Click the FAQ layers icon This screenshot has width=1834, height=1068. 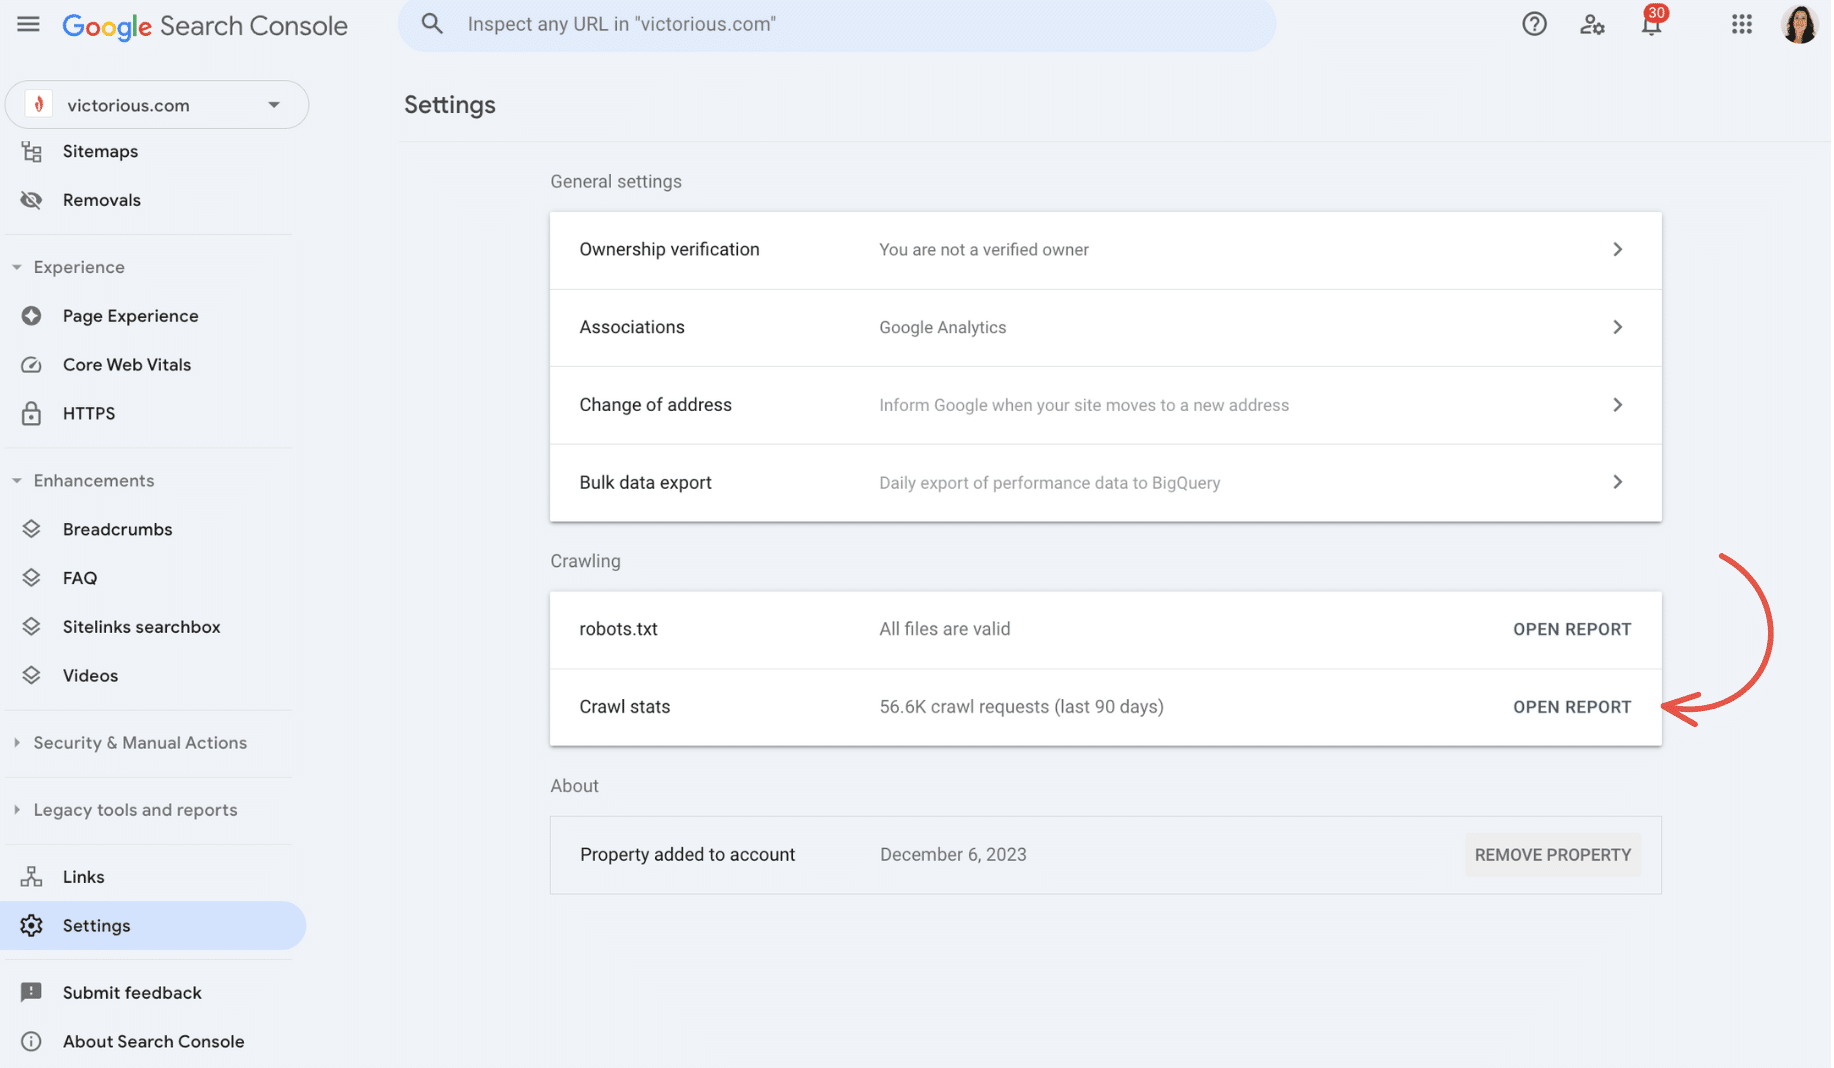coord(32,578)
